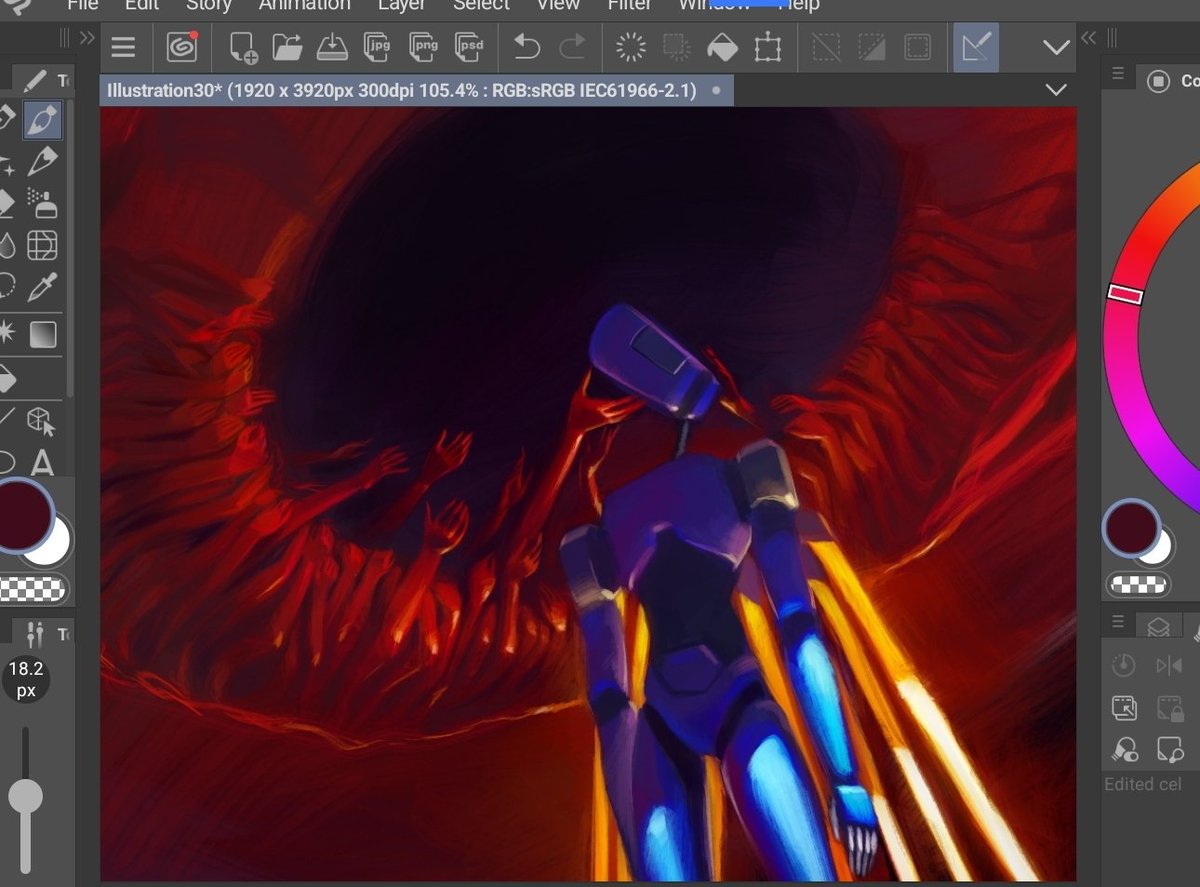Image resolution: width=1200 pixels, height=887 pixels.
Task: Click the Fill bucket icon in command bar
Action: click(x=722, y=47)
